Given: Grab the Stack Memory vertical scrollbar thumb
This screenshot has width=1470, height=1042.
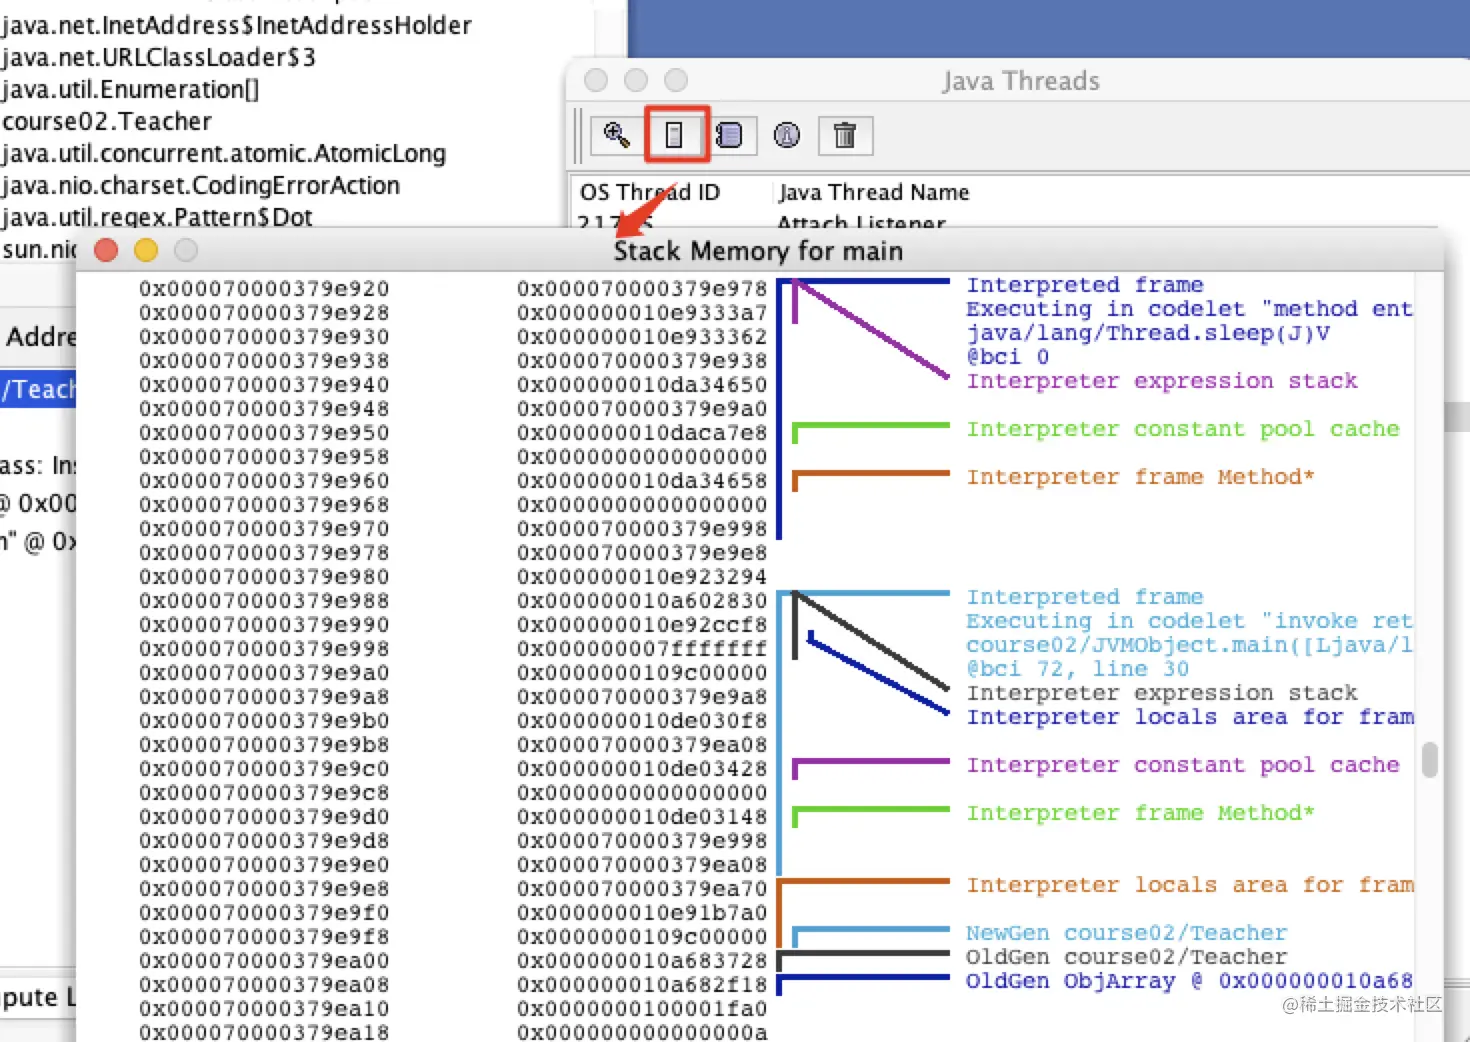Looking at the screenshot, I should pos(1430,760).
